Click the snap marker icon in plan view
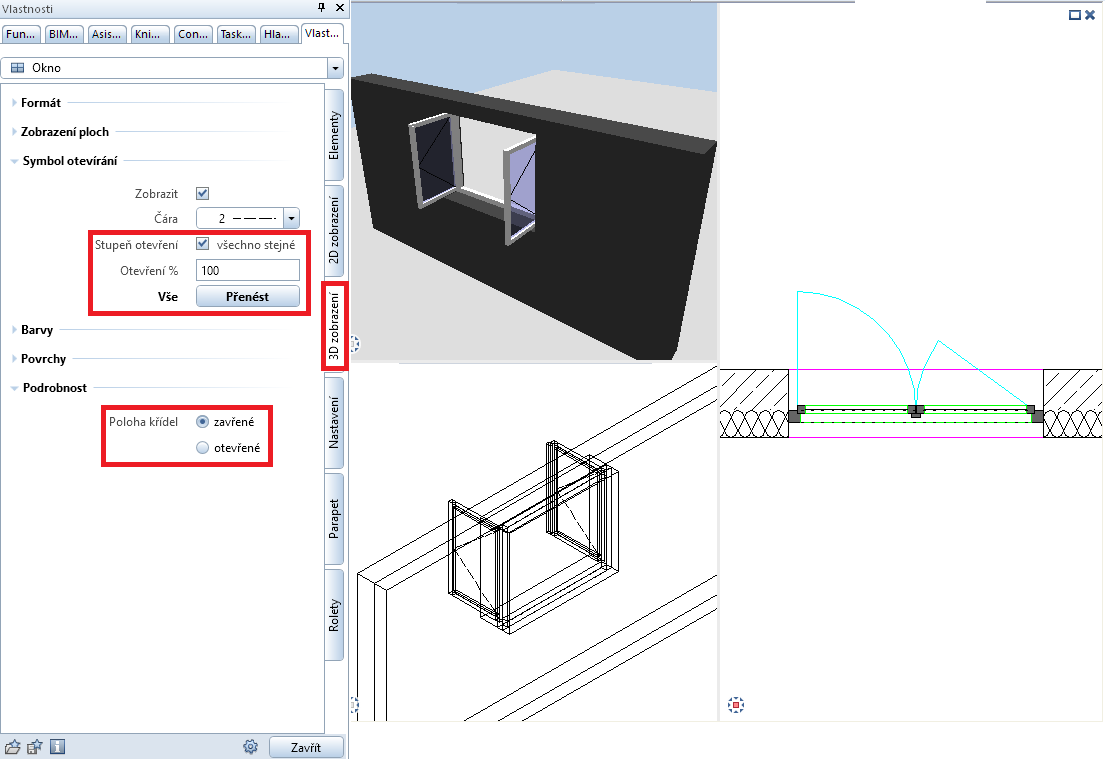Screen dimensions: 1105x759 click(736, 705)
